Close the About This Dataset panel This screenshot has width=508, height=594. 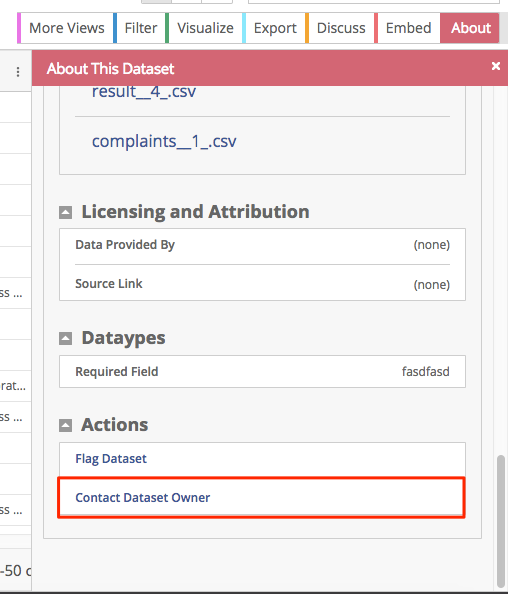(x=495, y=66)
